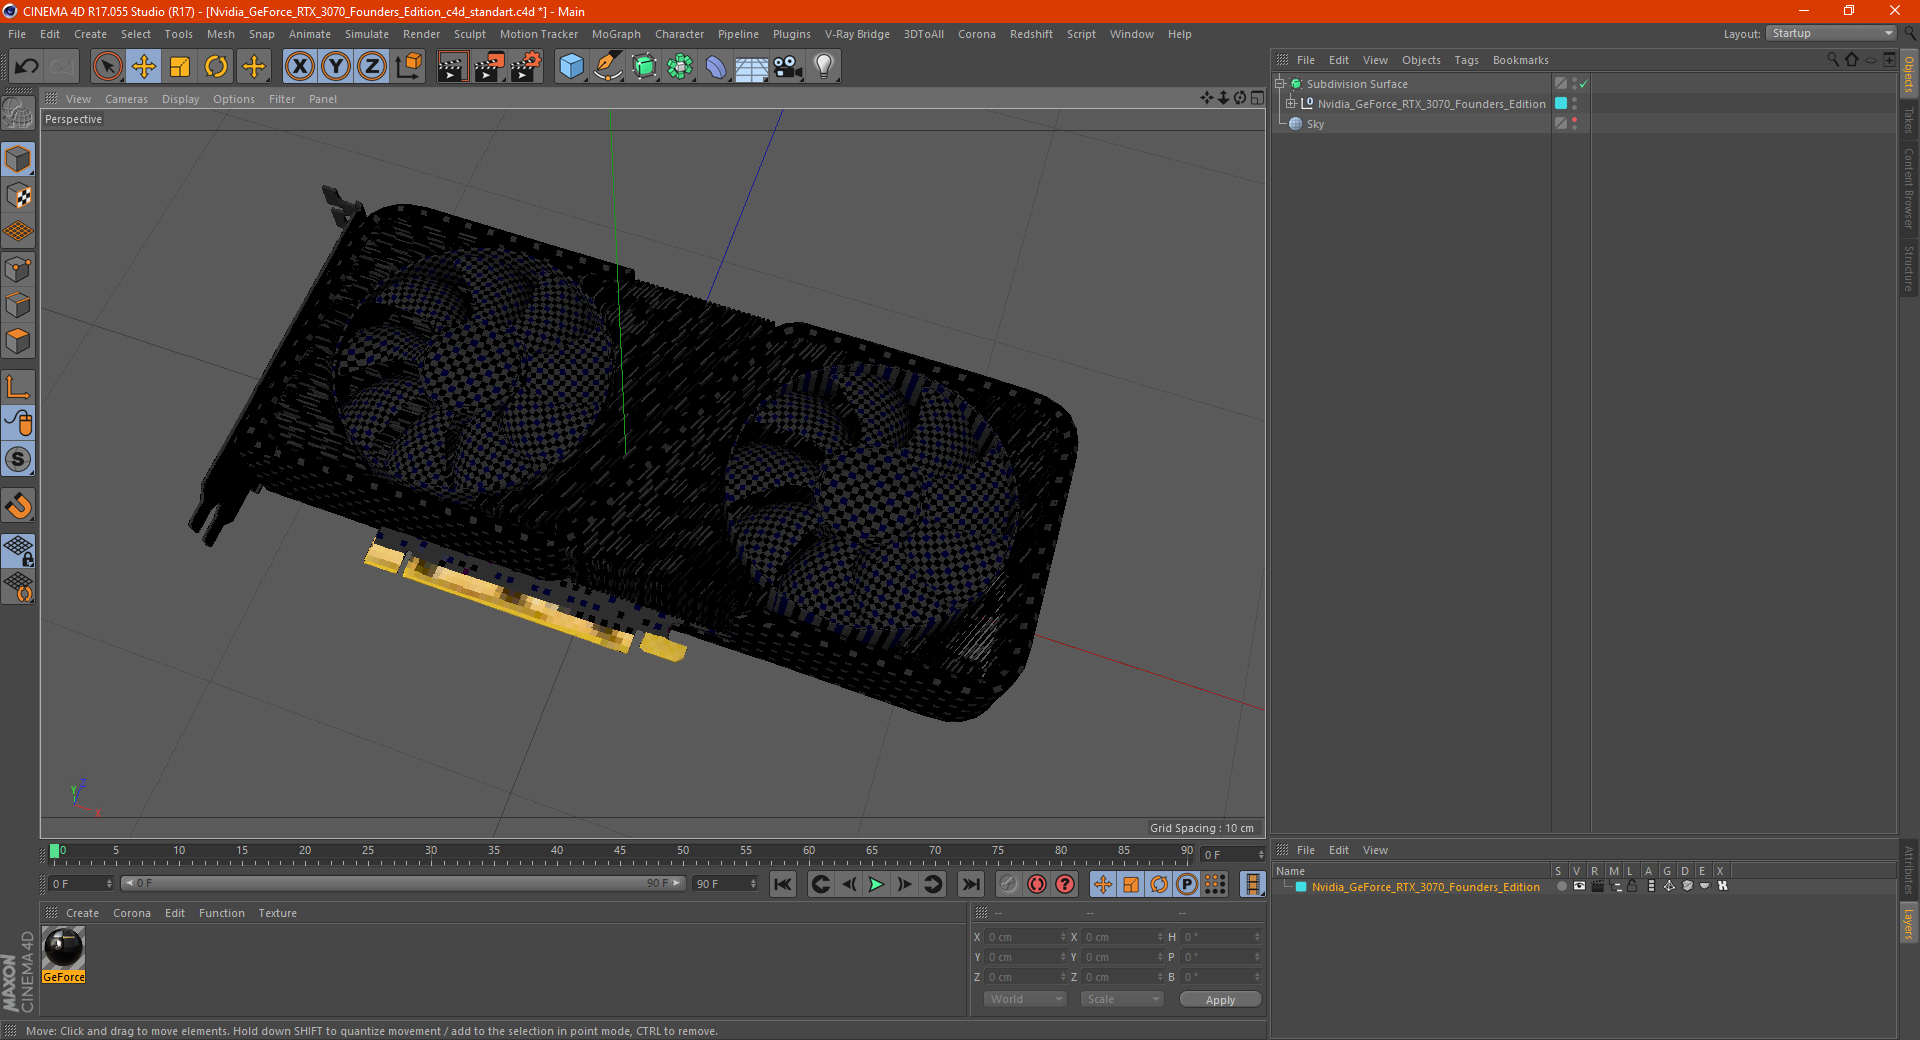Go to start of animation
This screenshot has height=1040, width=1920.
[783, 884]
